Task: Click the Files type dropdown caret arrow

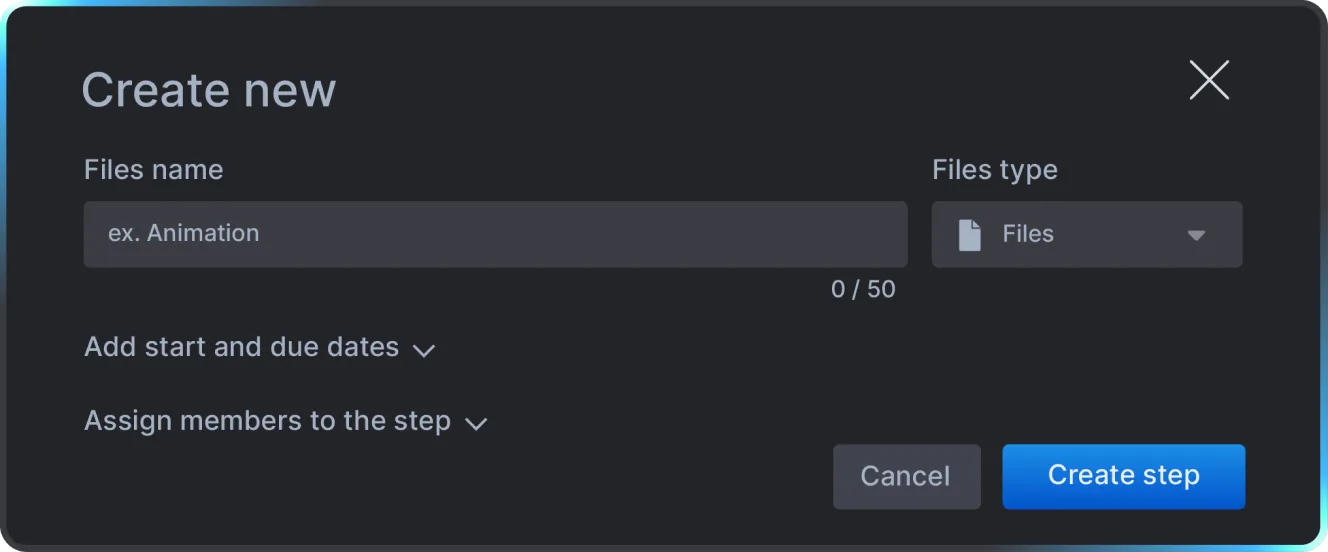Action: click(1196, 236)
